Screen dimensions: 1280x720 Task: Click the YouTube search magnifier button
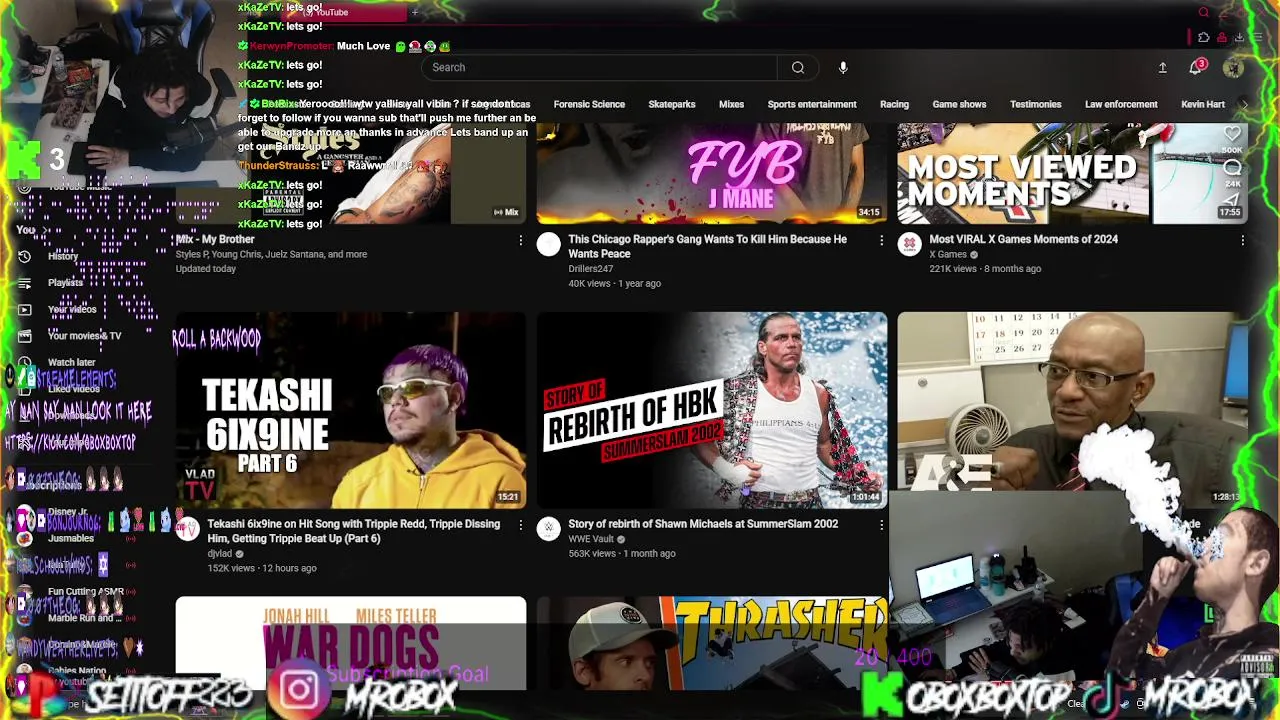point(798,67)
